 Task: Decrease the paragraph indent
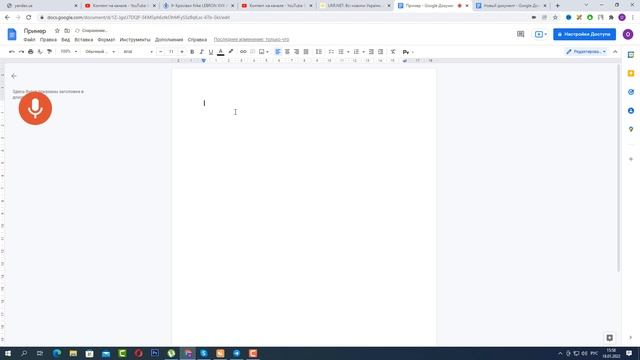click(371, 52)
